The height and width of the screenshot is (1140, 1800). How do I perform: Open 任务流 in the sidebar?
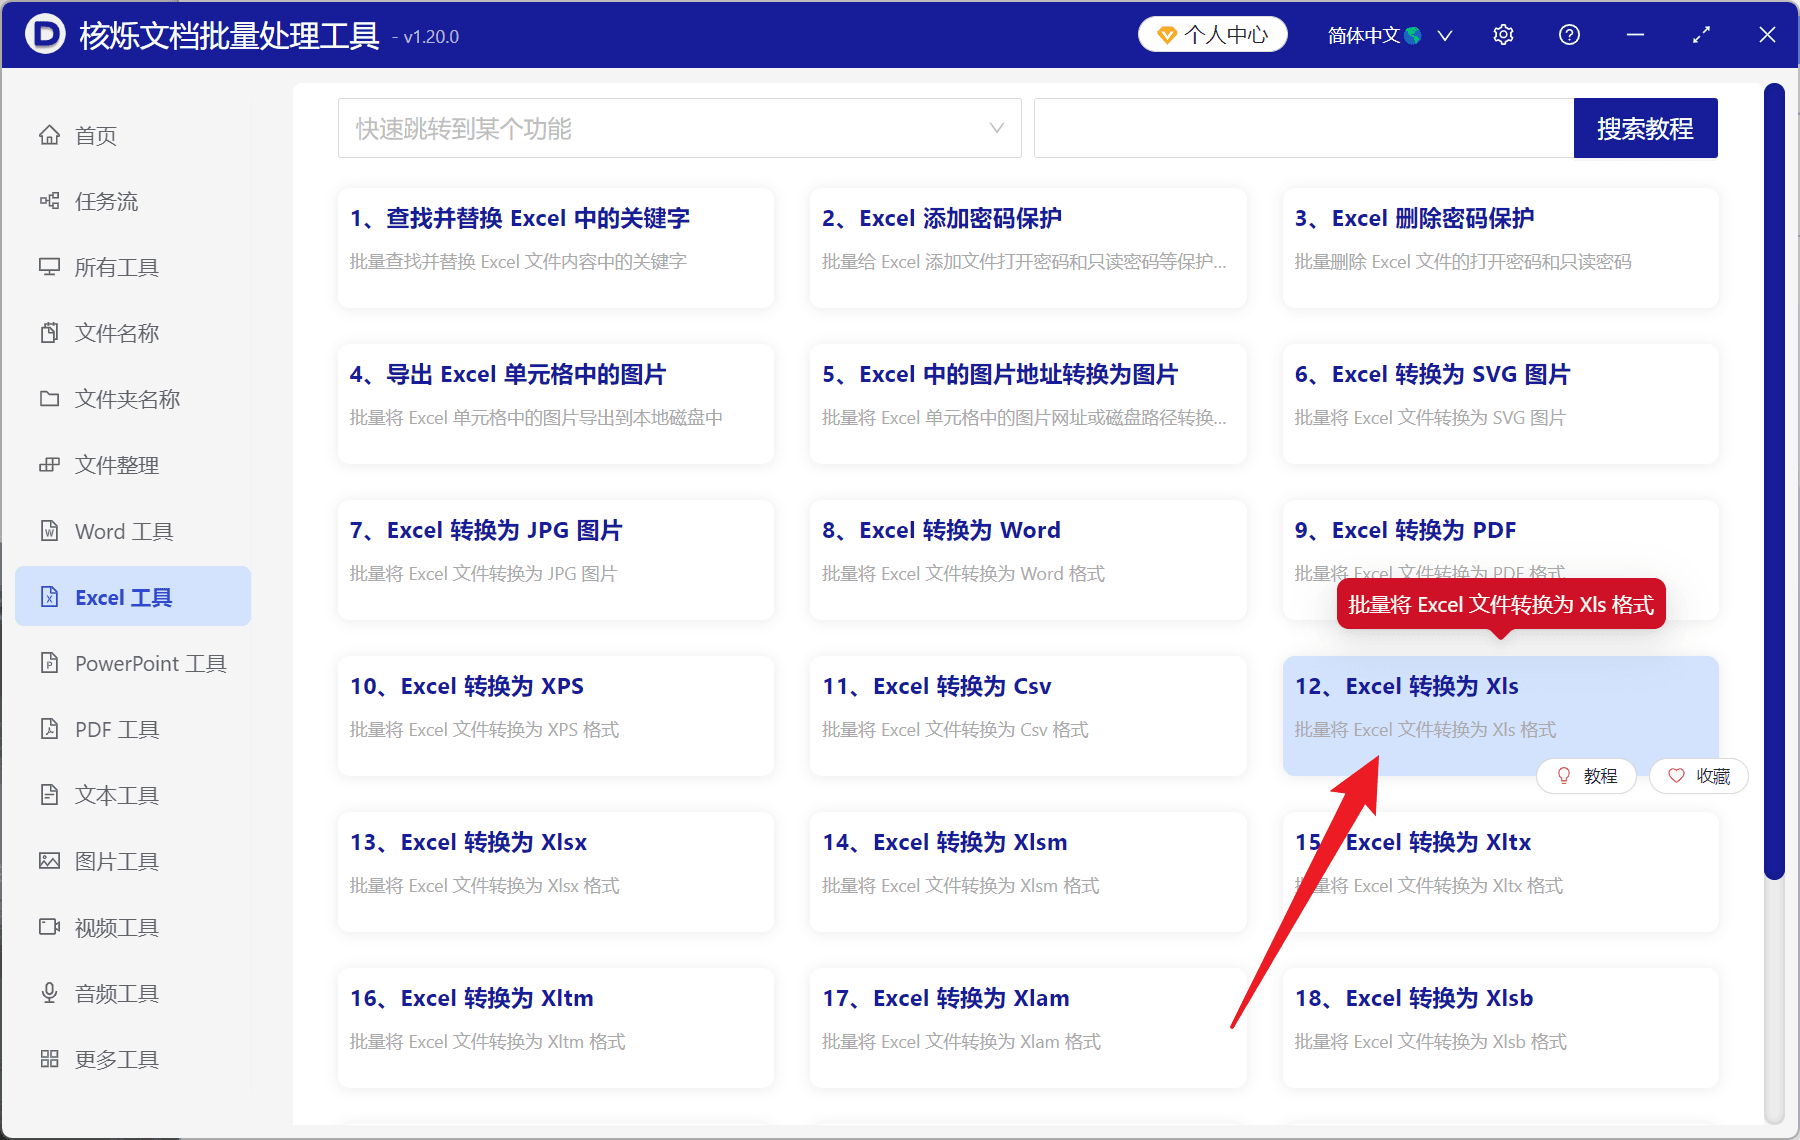point(133,201)
